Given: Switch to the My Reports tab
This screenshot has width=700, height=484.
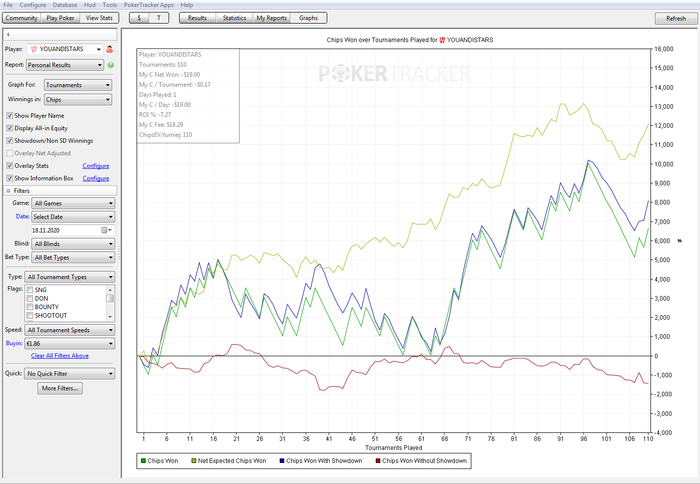Looking at the screenshot, I should pos(271,18).
